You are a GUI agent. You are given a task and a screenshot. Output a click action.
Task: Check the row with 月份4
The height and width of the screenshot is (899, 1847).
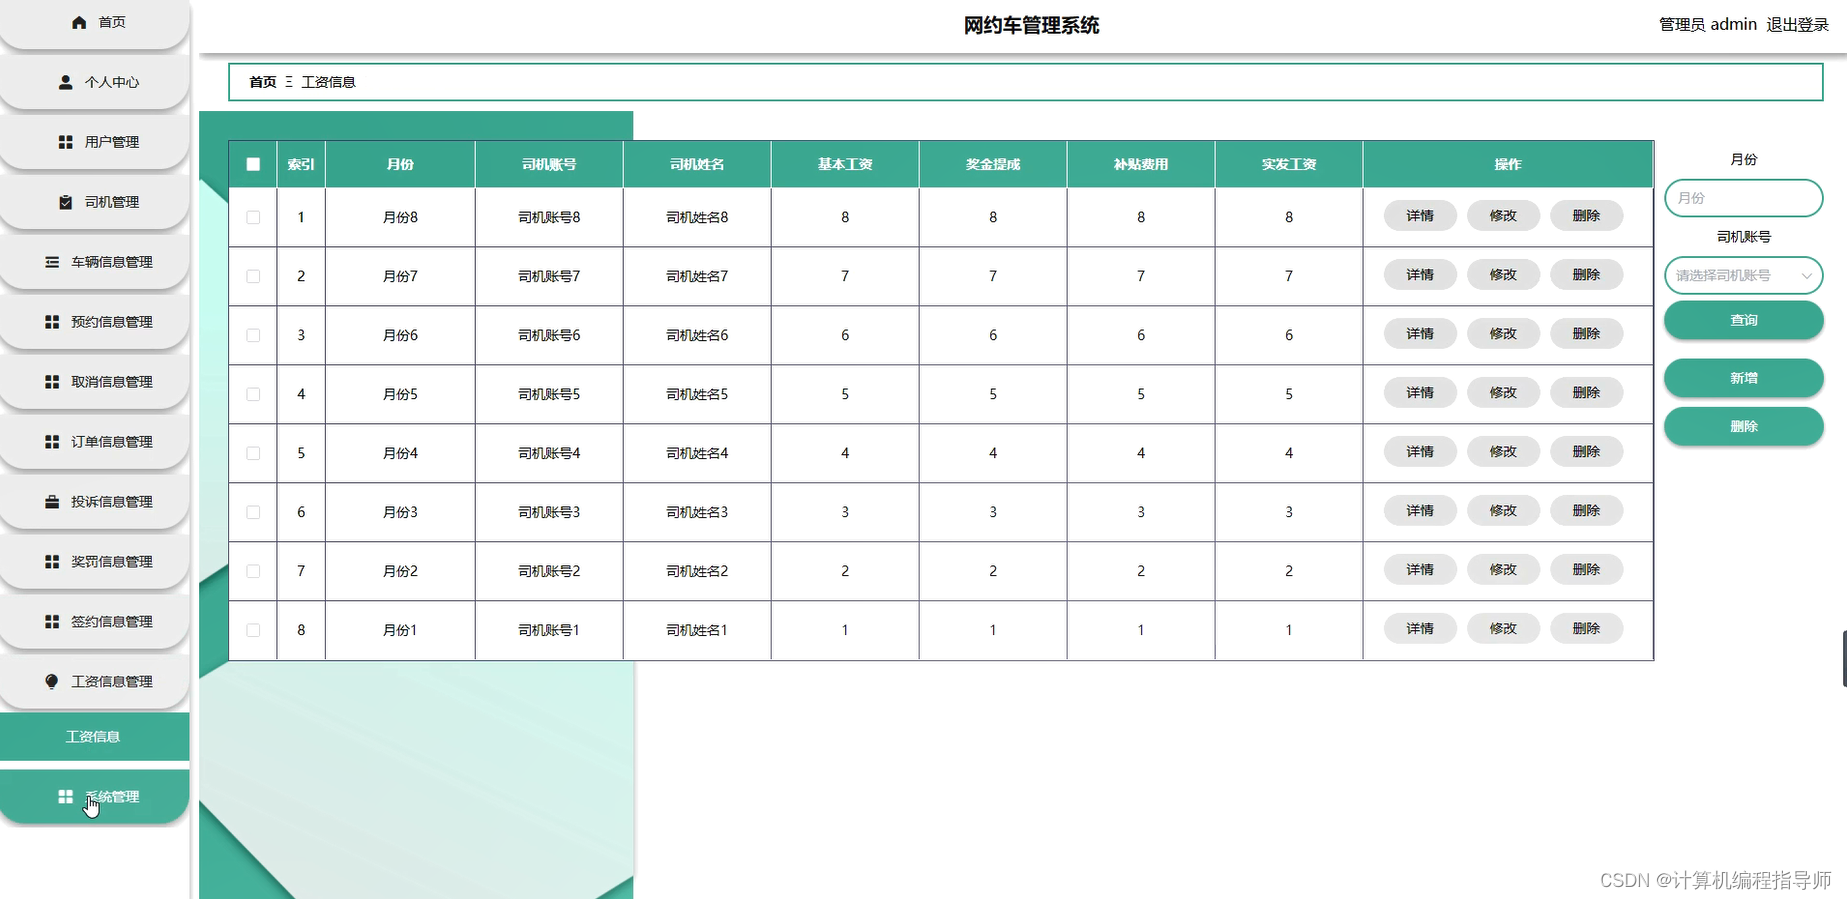253,453
